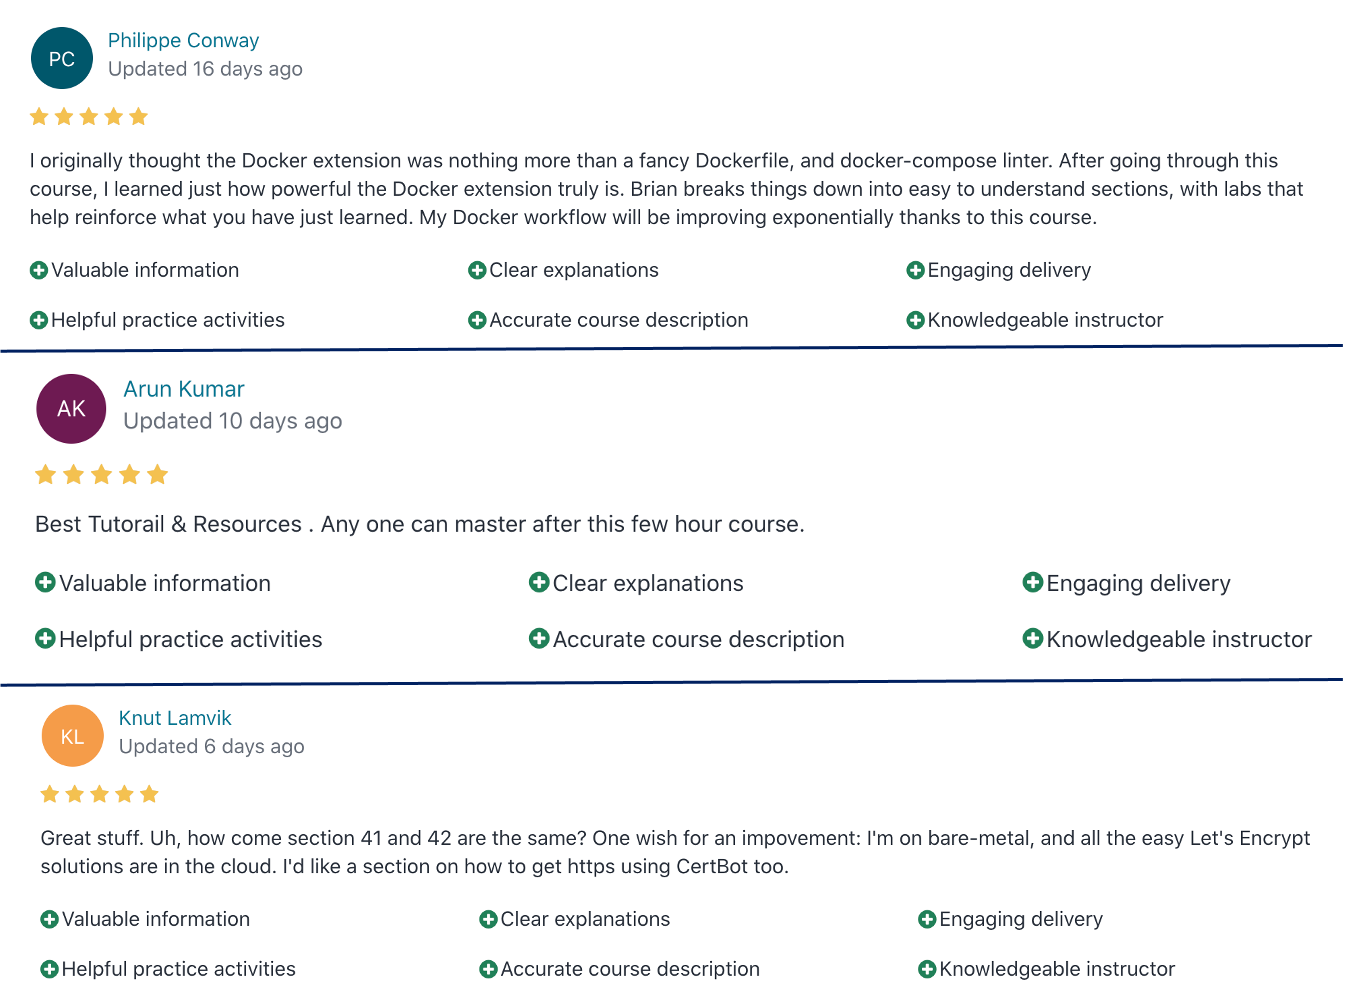1346x1000 pixels.
Task: Click plus icon beside Philippe's Accurate course description
Action: [477, 320]
